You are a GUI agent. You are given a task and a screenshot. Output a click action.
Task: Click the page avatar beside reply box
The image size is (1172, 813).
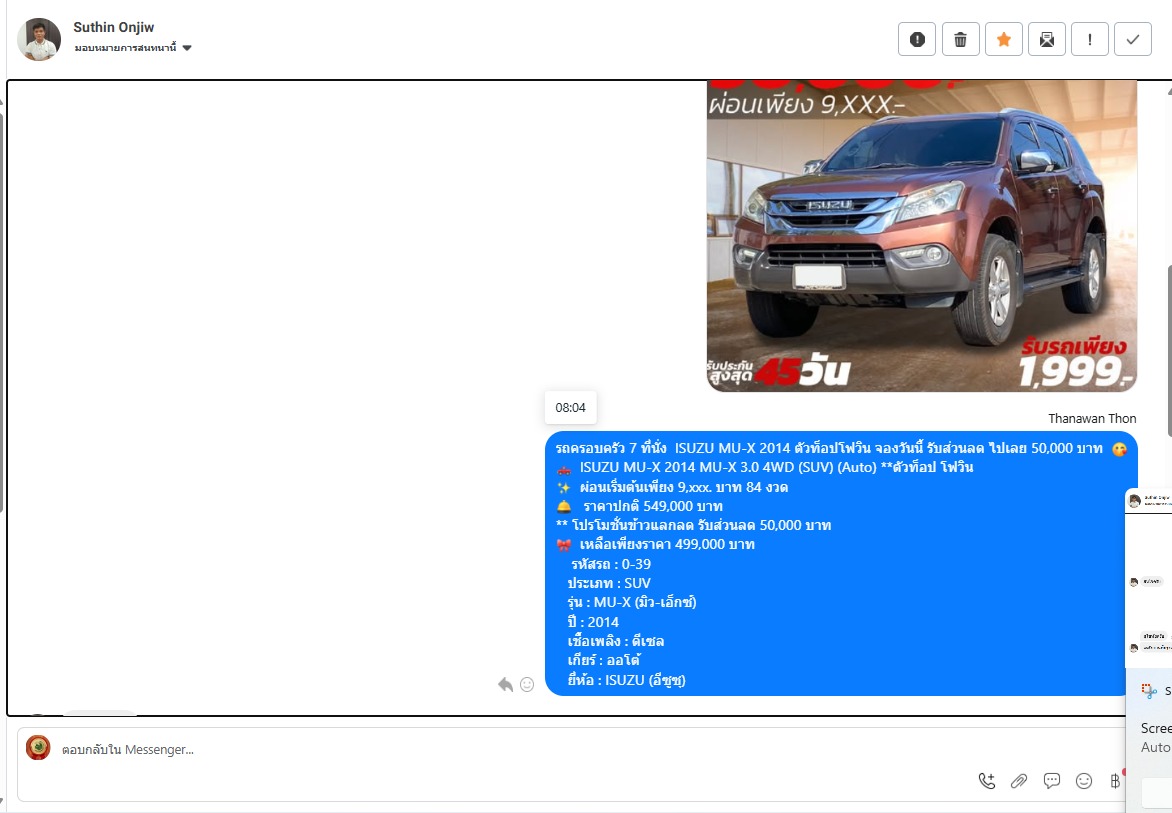pos(38,748)
